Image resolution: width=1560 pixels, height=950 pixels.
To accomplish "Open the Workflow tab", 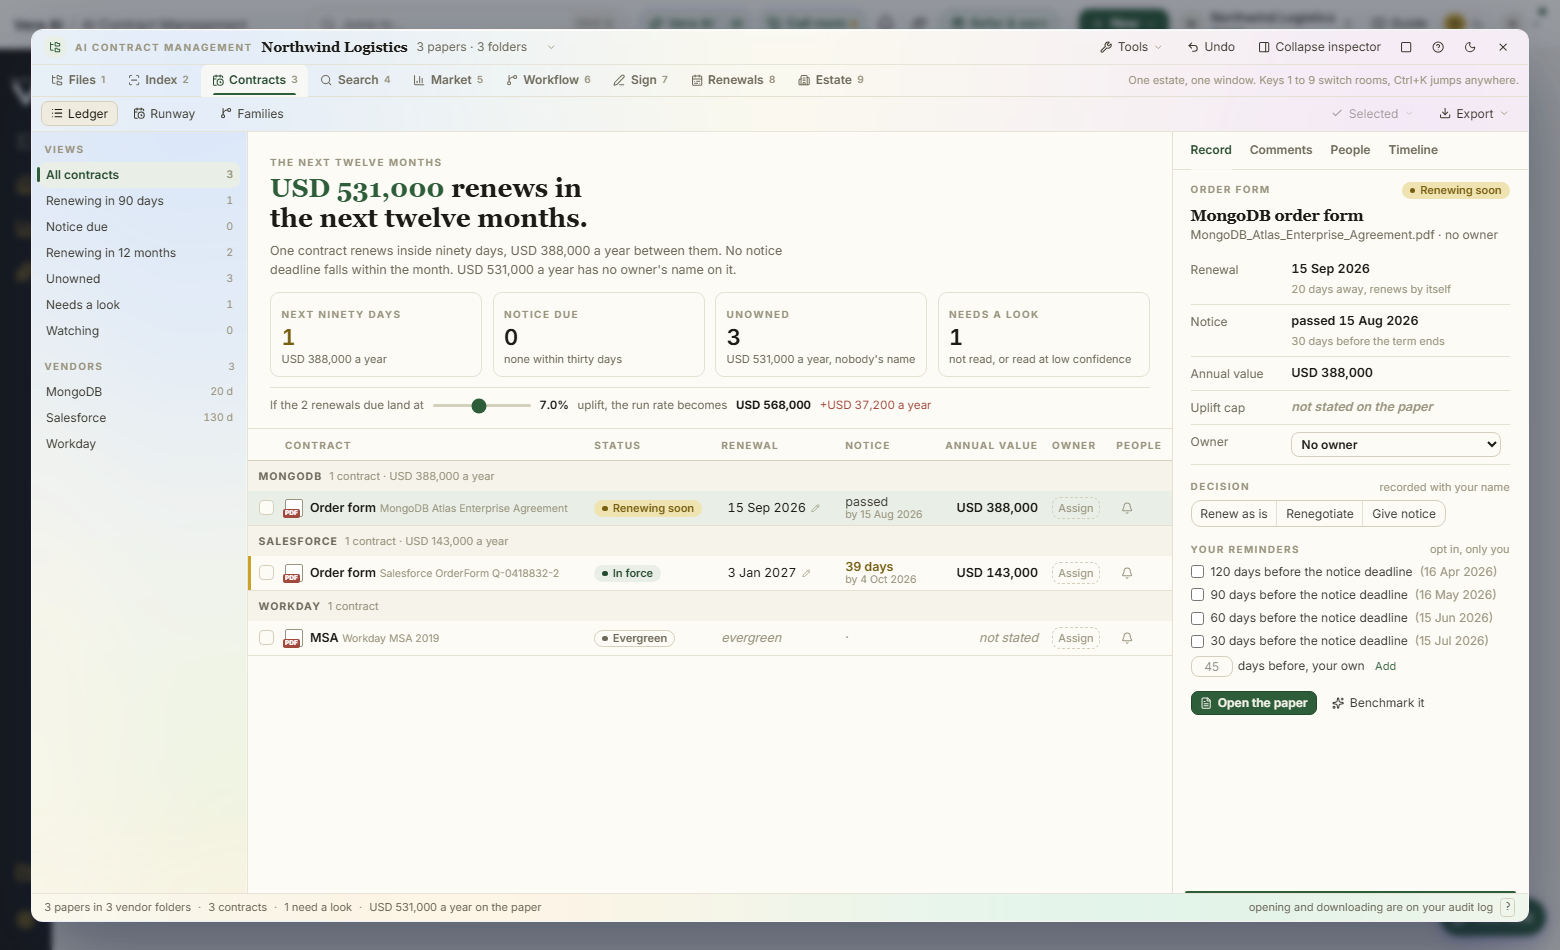I will (x=548, y=80).
